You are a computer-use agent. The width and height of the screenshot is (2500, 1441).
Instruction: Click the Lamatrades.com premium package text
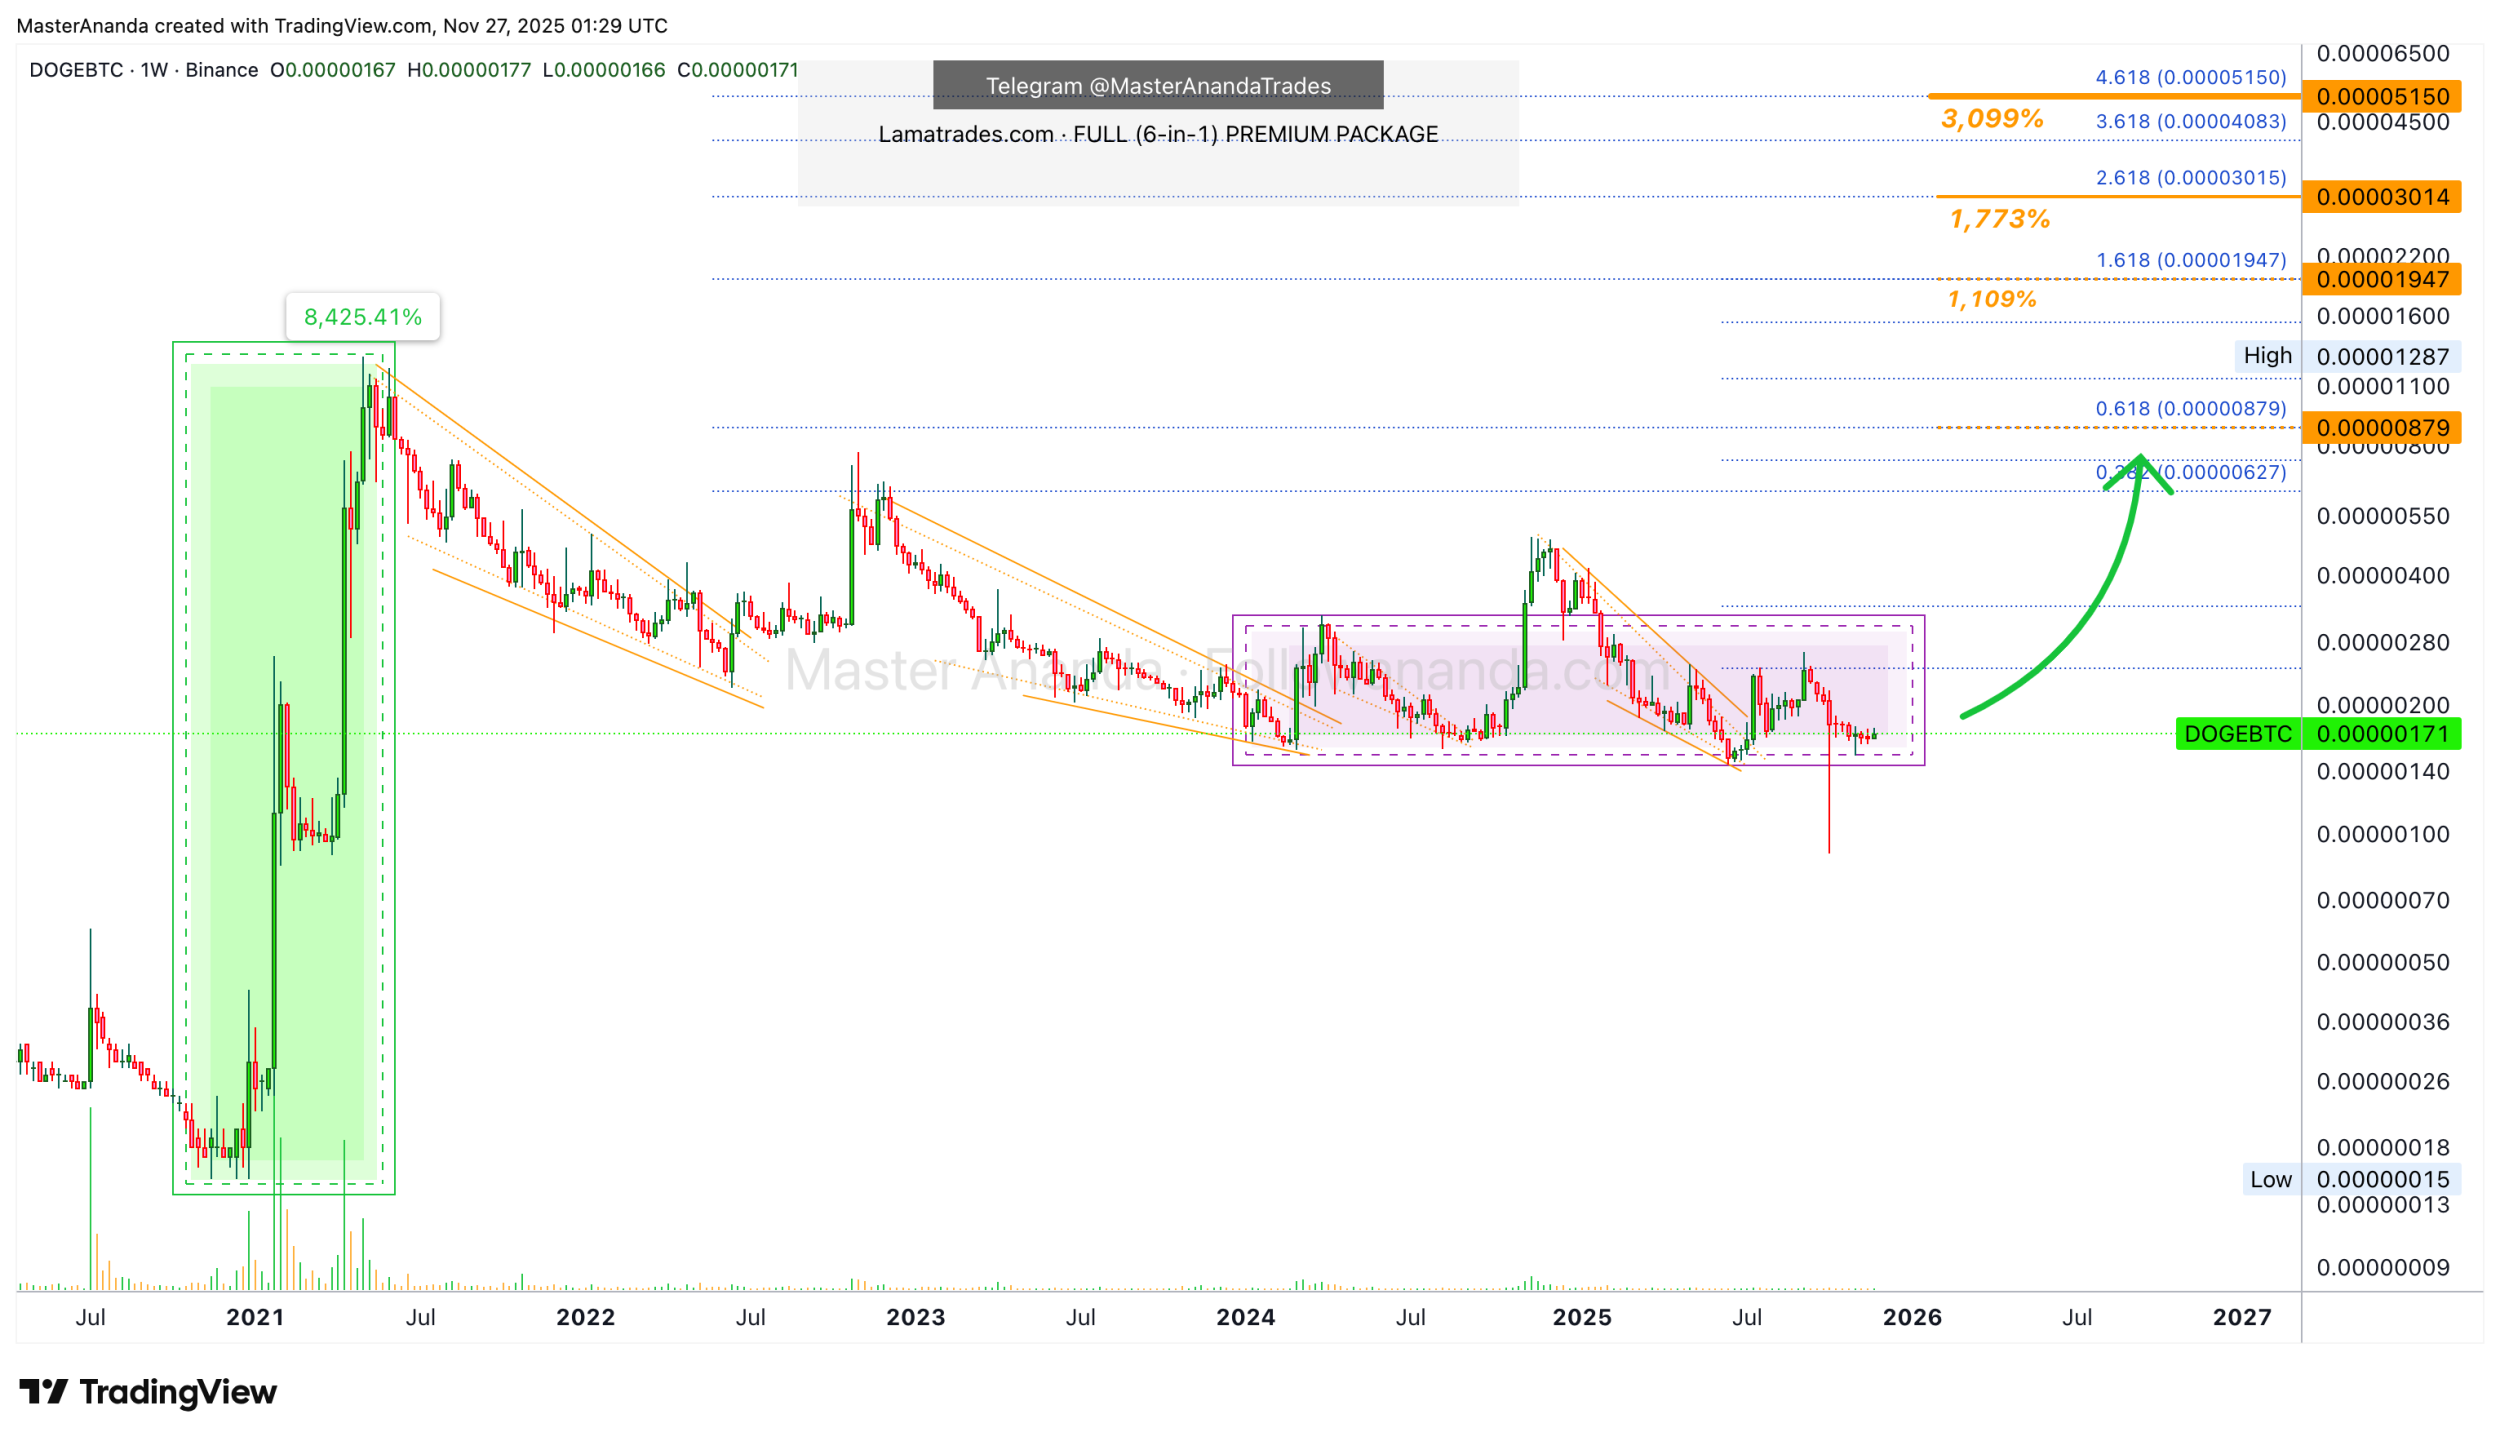coord(1158,134)
